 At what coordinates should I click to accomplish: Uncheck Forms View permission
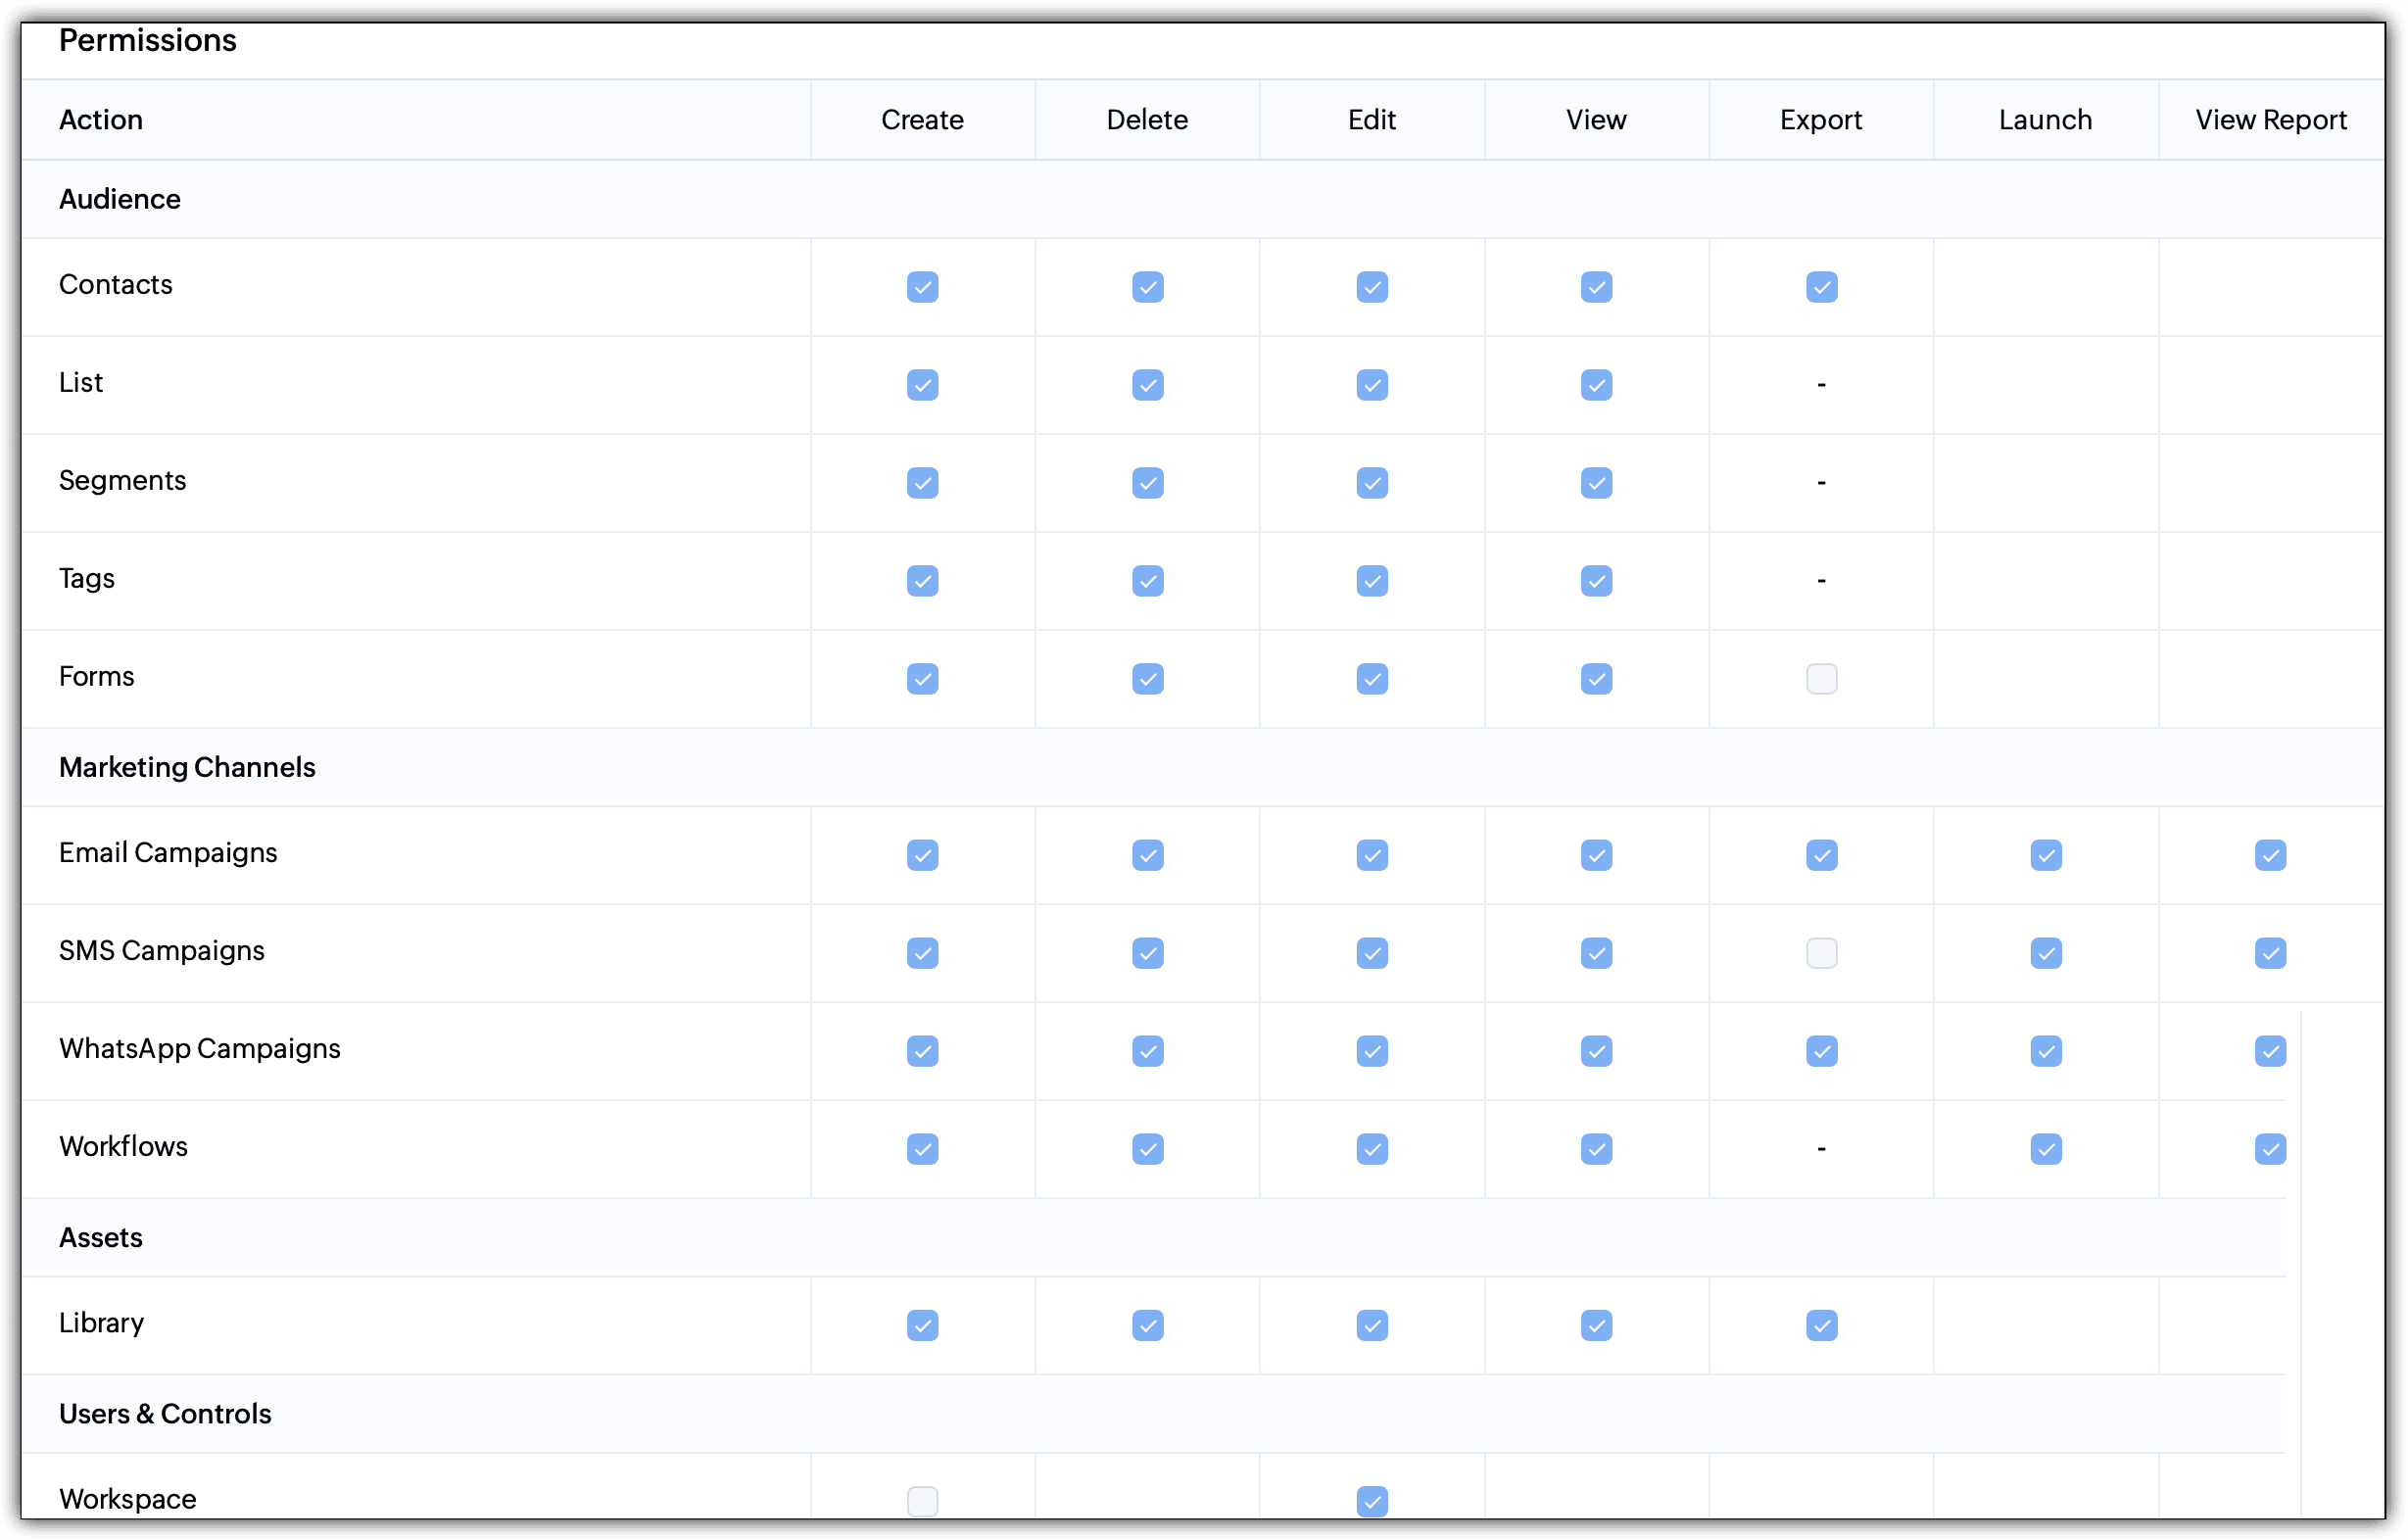point(1596,679)
